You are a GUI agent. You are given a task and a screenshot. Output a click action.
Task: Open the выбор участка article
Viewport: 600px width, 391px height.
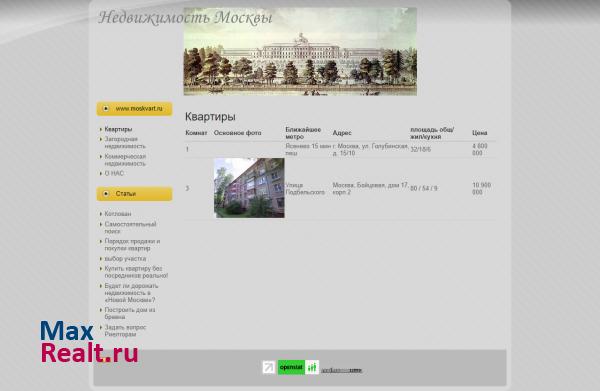click(x=125, y=259)
